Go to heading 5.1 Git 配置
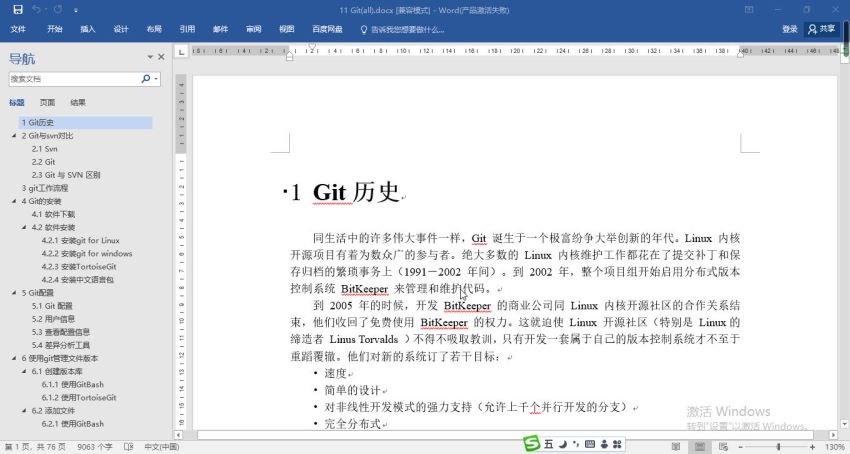 pyautogui.click(x=52, y=306)
